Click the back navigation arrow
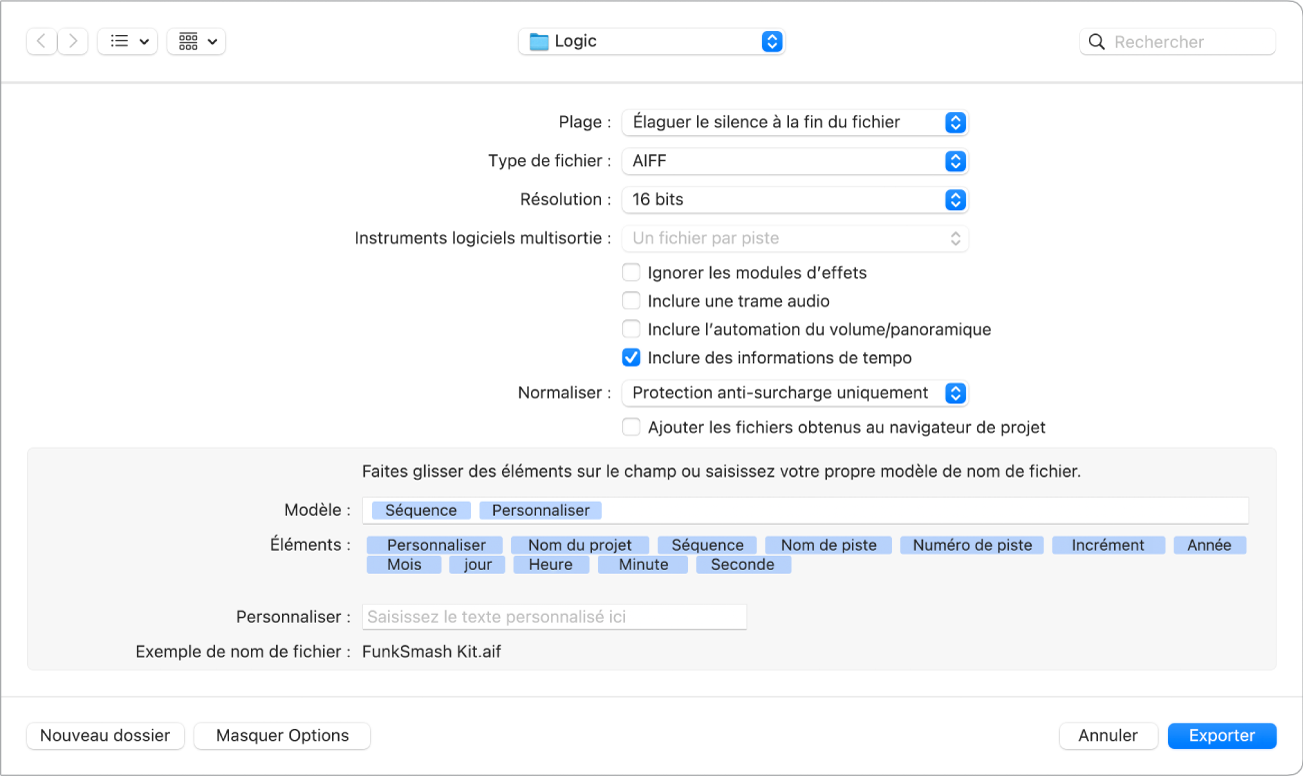 pos(41,41)
